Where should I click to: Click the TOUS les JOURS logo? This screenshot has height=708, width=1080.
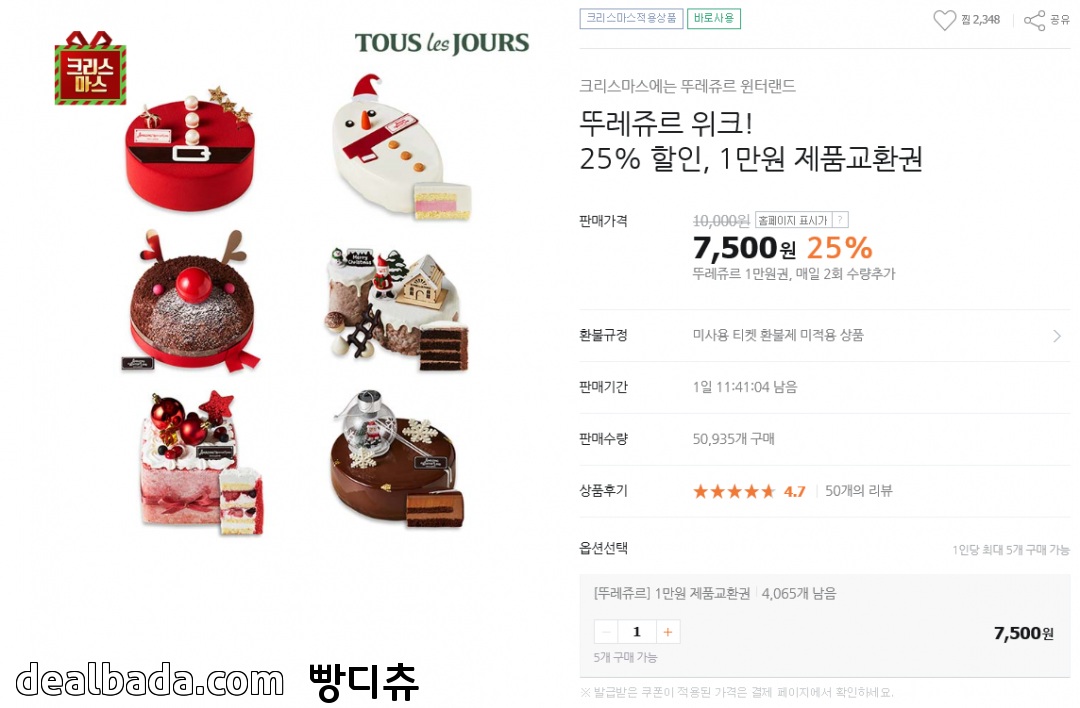[442, 43]
